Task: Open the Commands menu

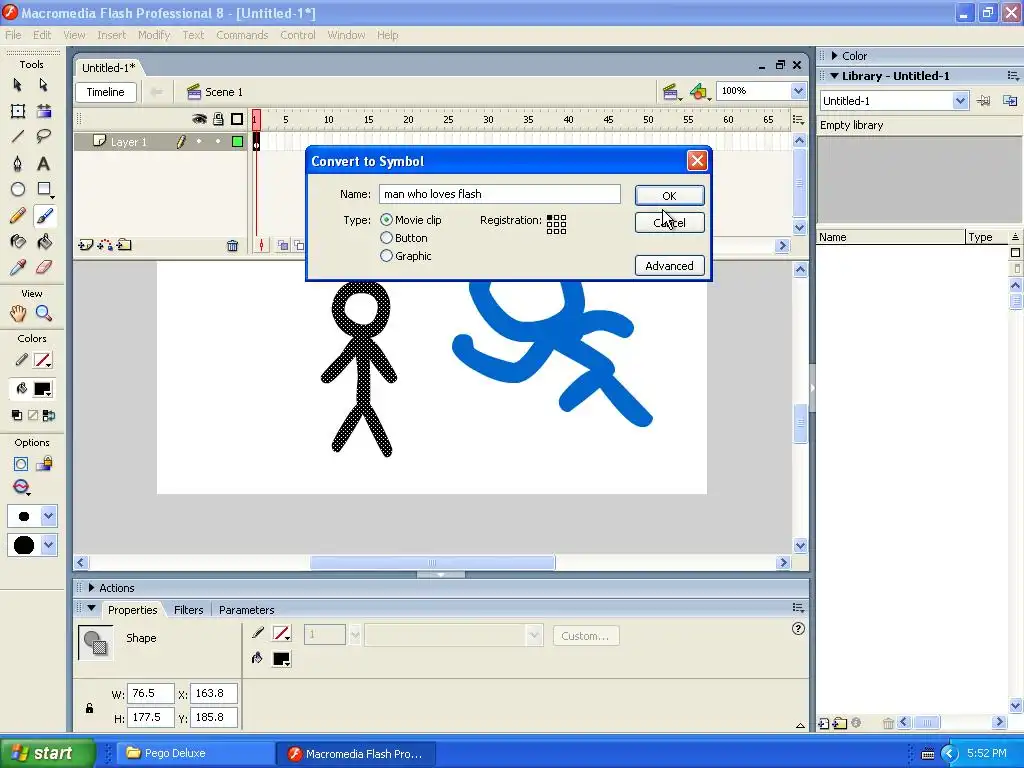Action: coord(242,35)
